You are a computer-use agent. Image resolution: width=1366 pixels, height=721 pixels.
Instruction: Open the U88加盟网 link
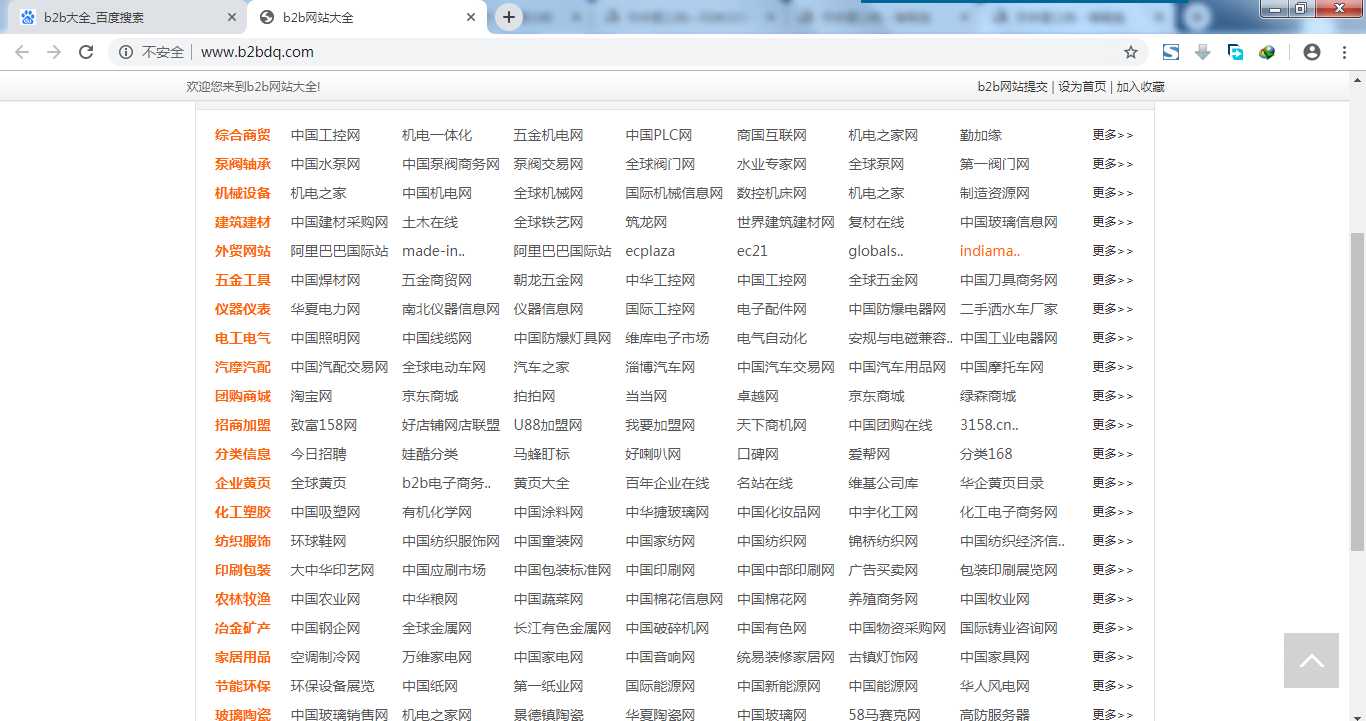[548, 425]
